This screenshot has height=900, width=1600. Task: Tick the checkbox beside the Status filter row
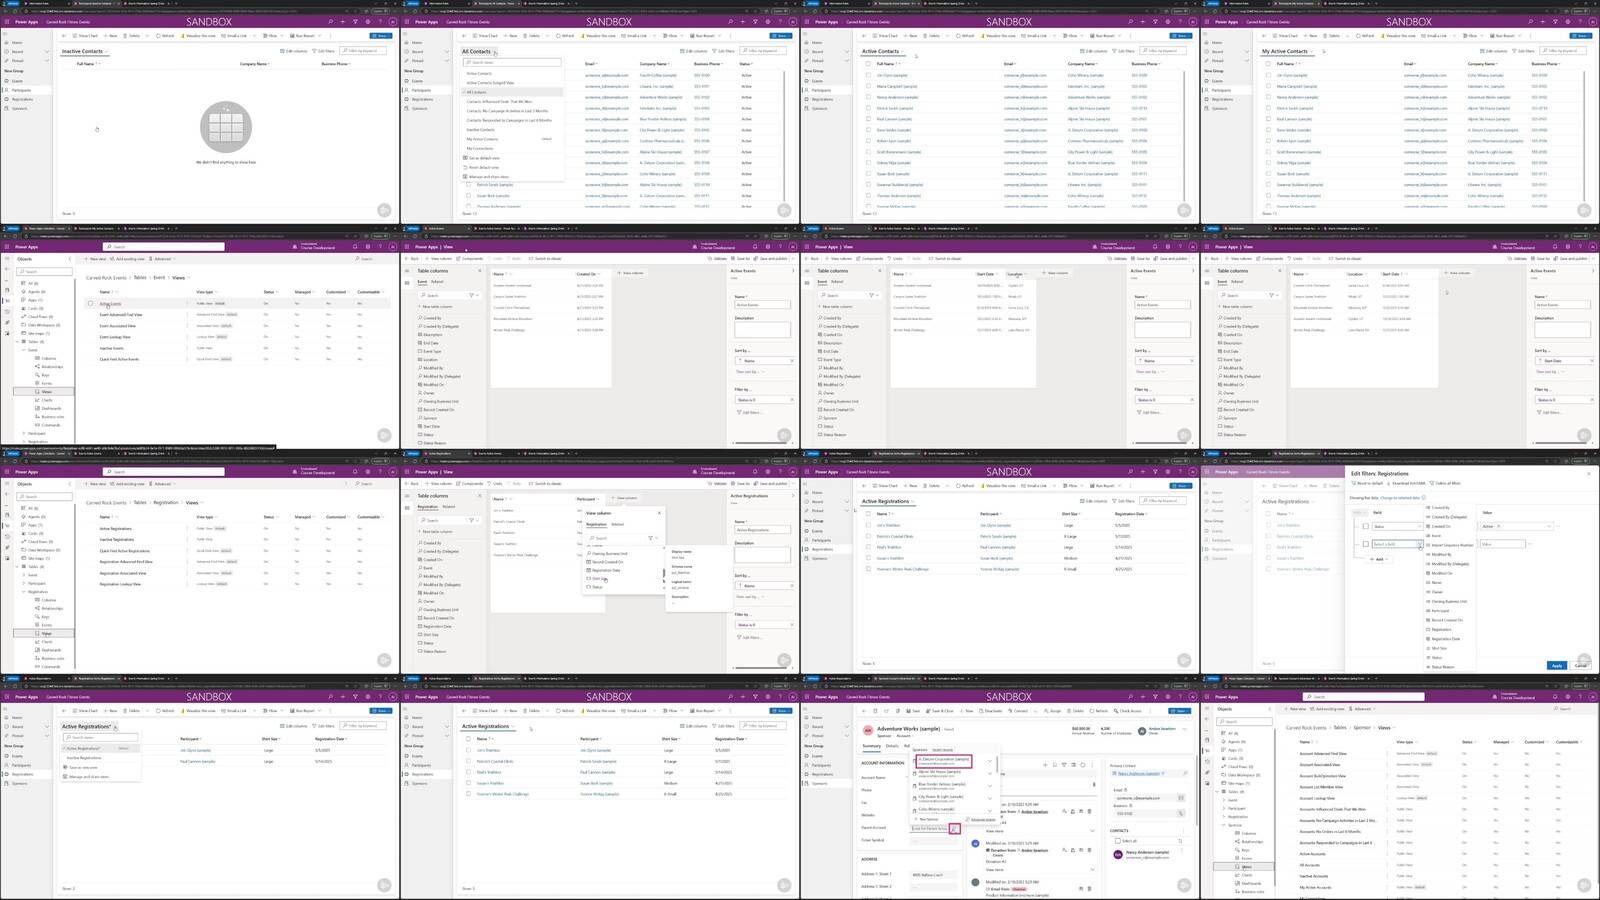(x=1366, y=526)
